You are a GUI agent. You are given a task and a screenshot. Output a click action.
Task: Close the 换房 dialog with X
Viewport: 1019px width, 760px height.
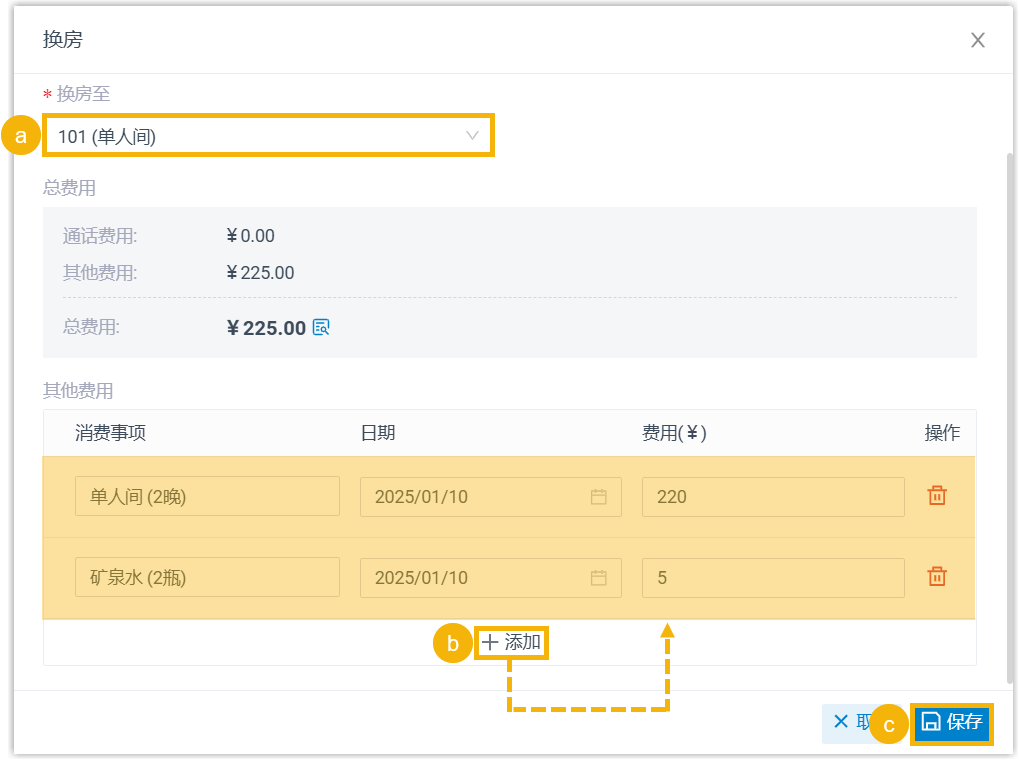(x=978, y=40)
